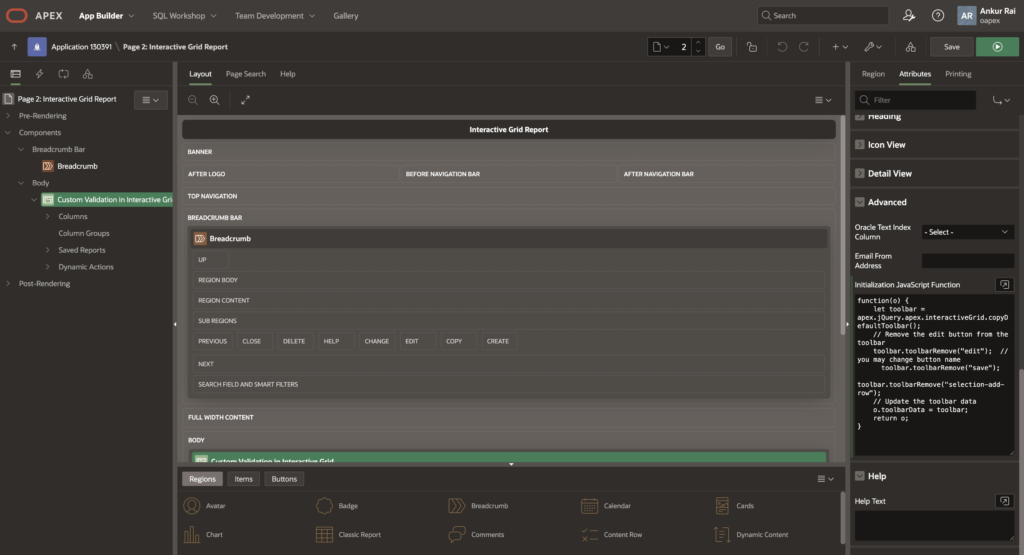
Task: Open the Page Shared Components tab icon
Action: (x=88, y=74)
